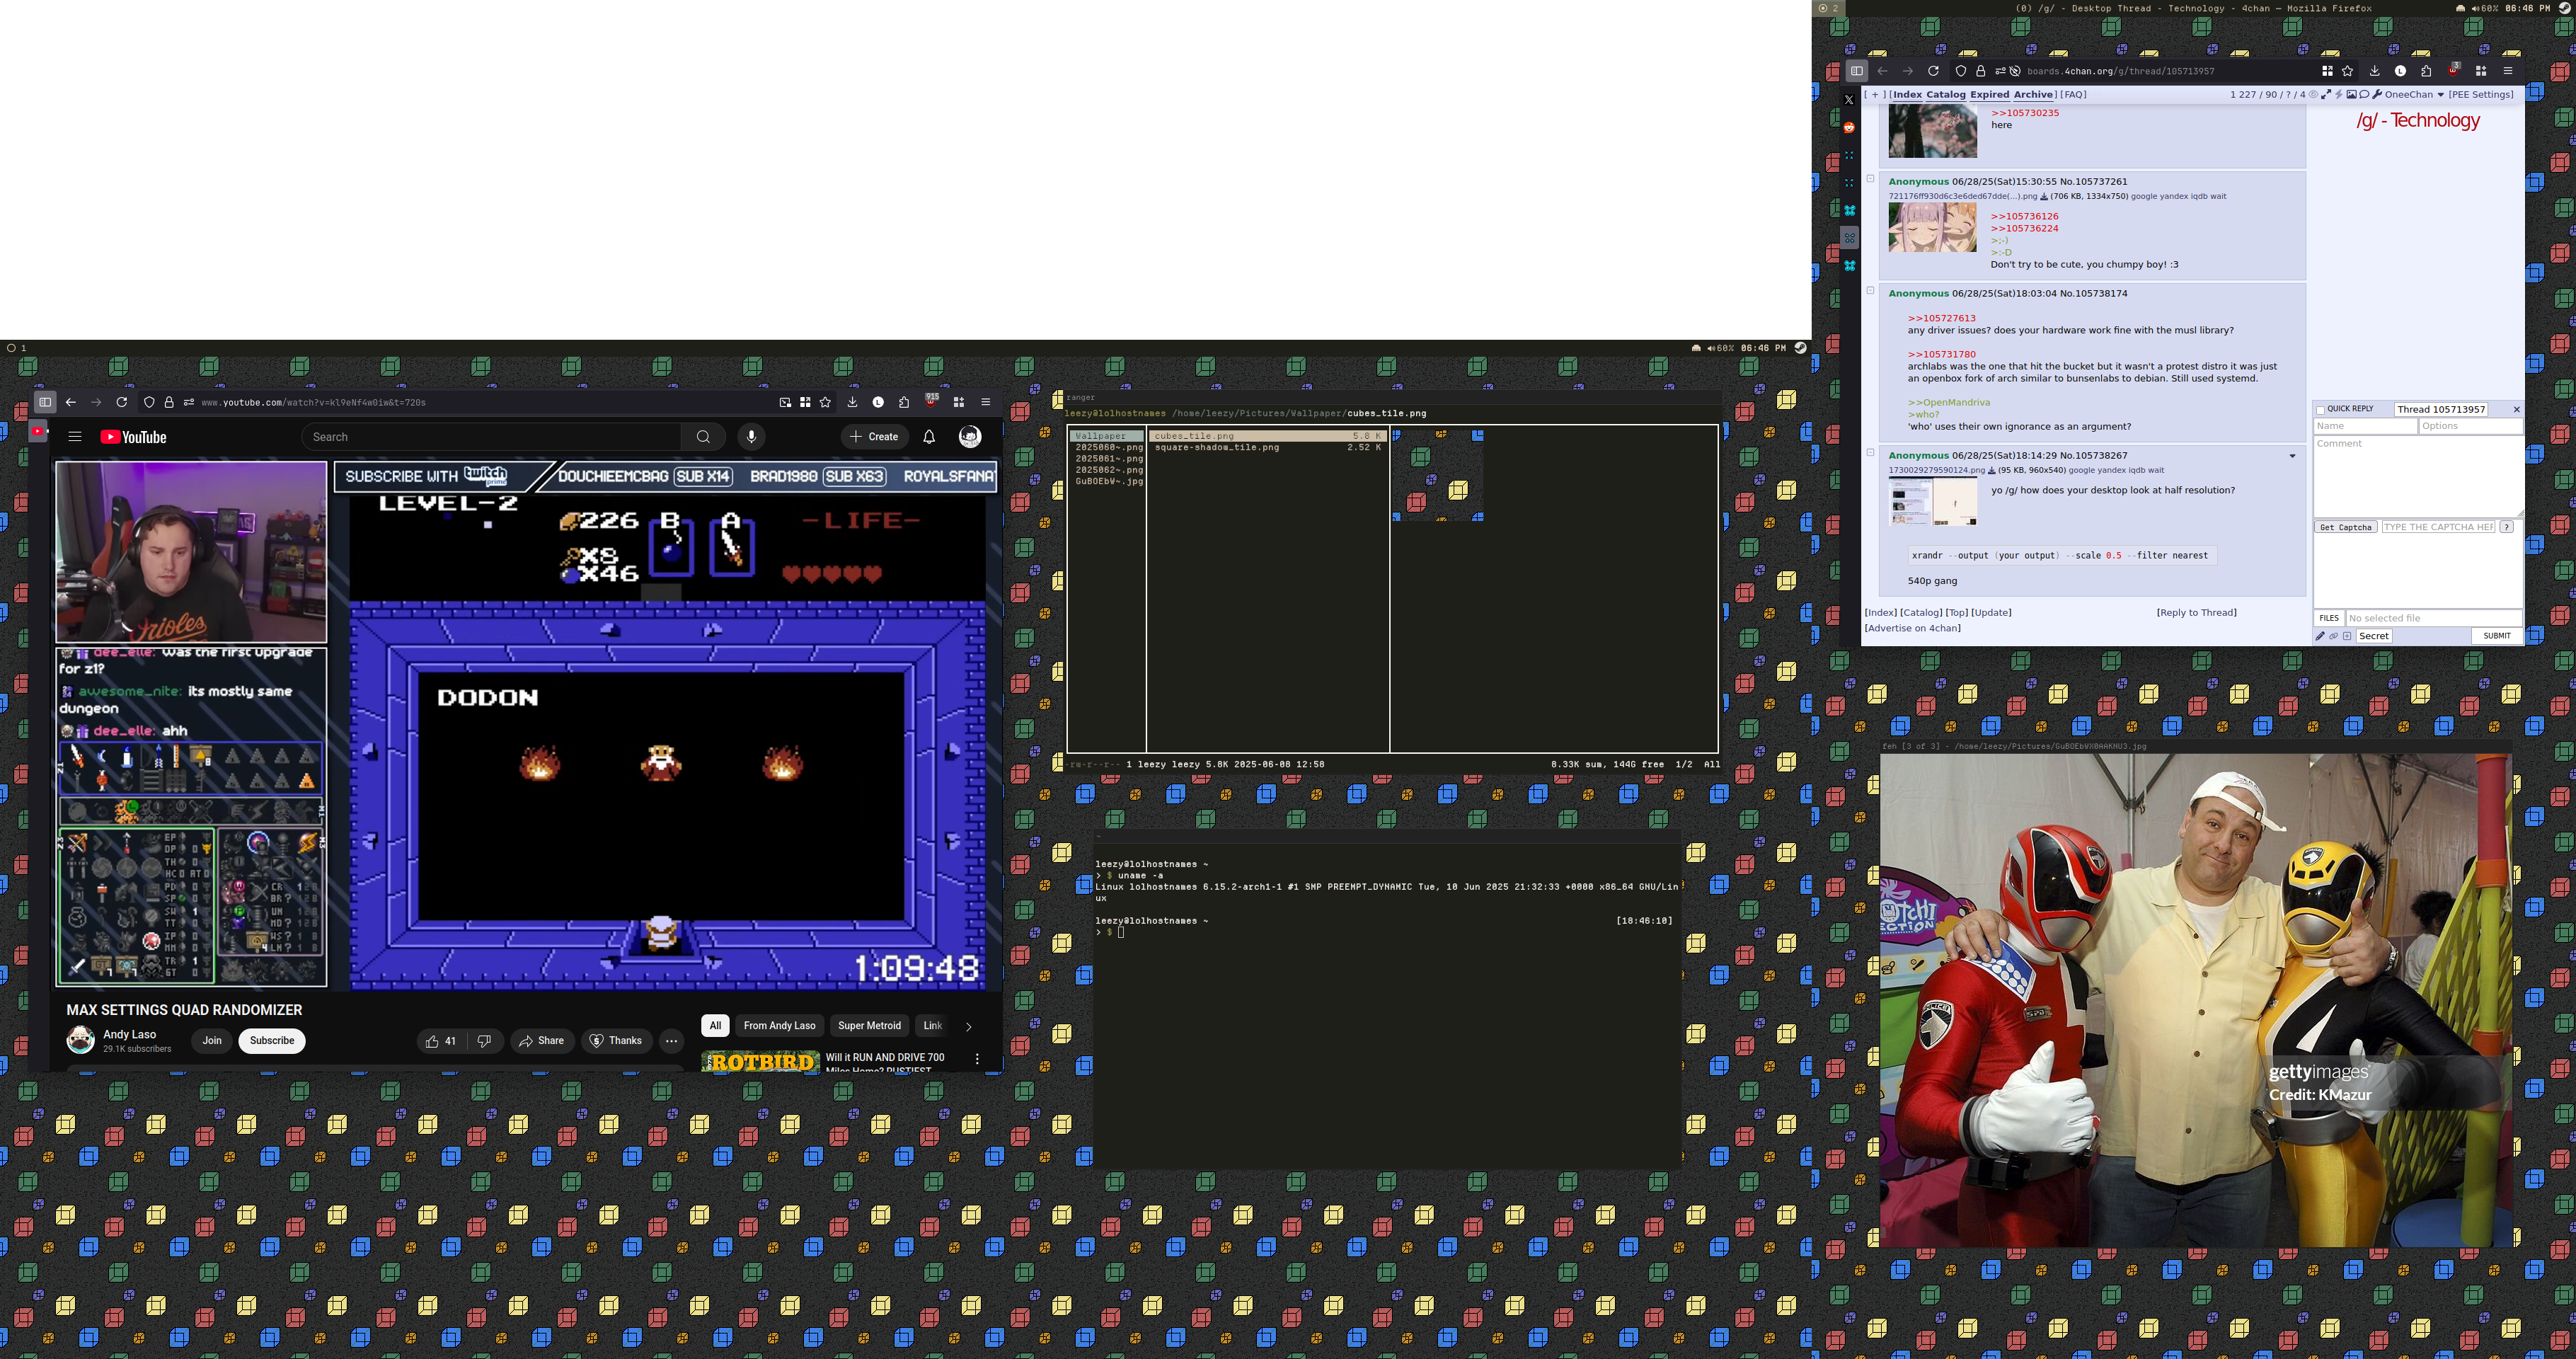Click reload in the YouTube Firefox window
The image size is (2576, 1359).
122,402
